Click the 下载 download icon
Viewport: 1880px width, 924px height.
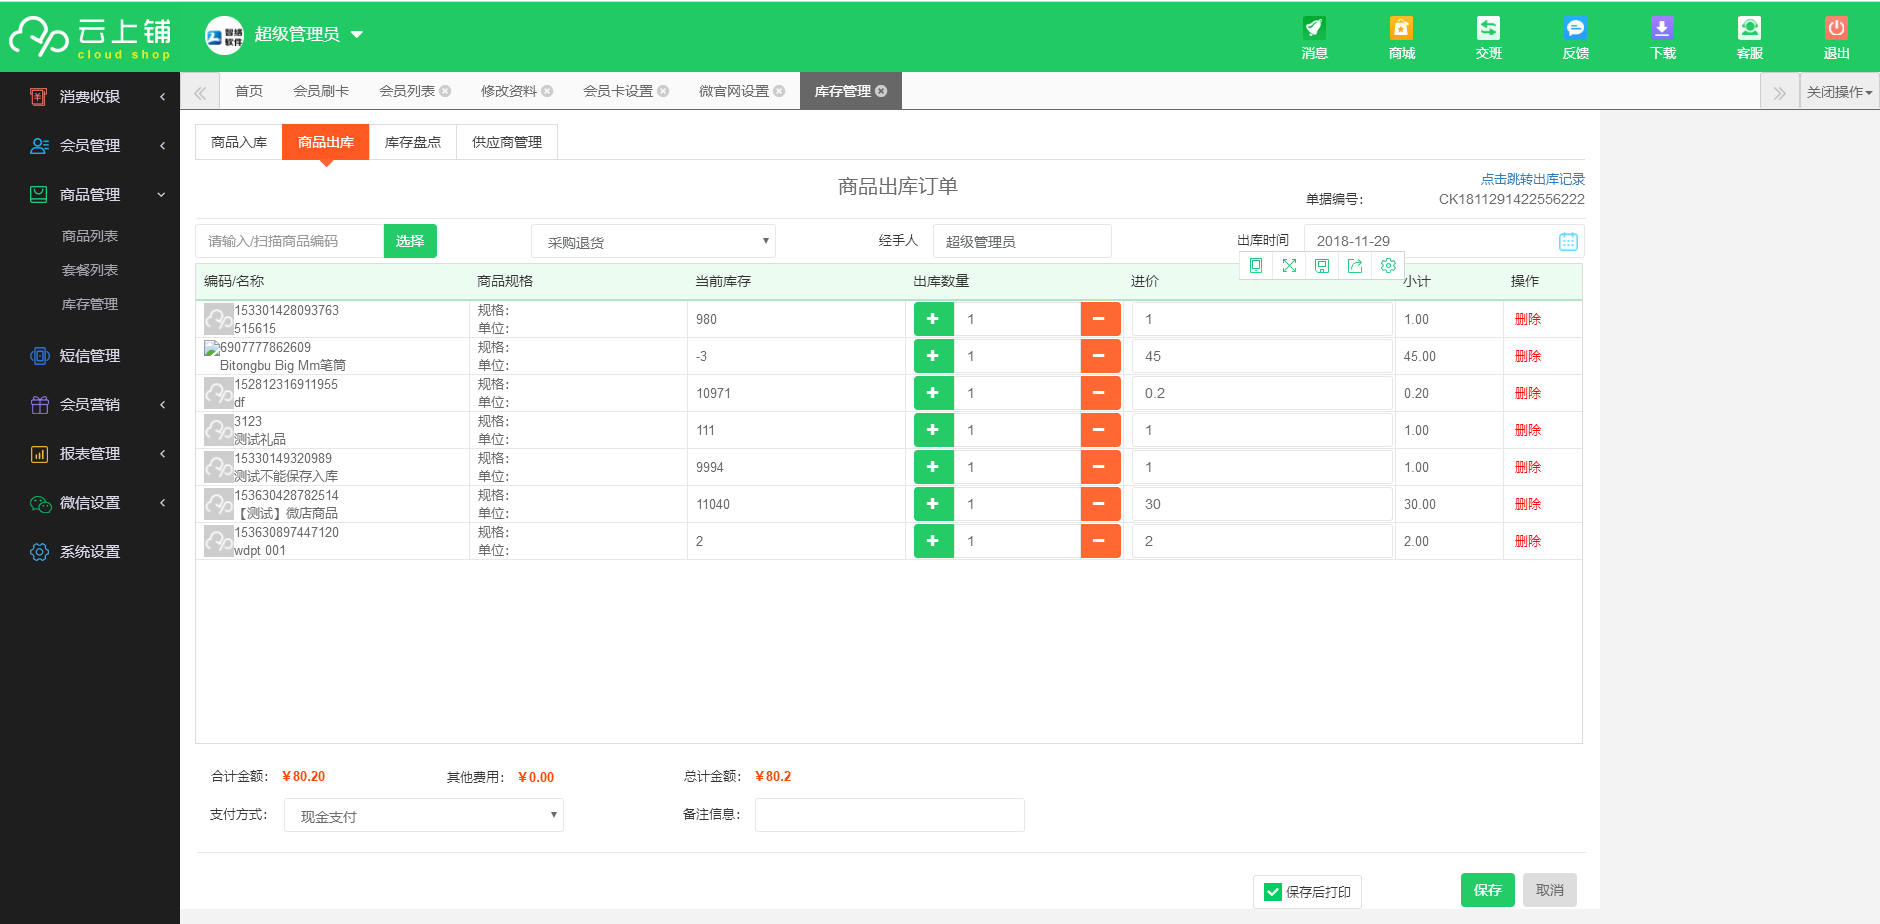tap(1662, 37)
